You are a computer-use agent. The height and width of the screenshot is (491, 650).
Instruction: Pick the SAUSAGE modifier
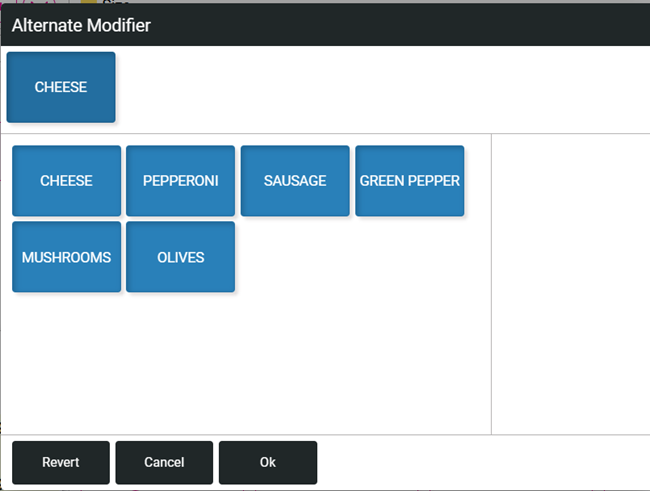[295, 181]
